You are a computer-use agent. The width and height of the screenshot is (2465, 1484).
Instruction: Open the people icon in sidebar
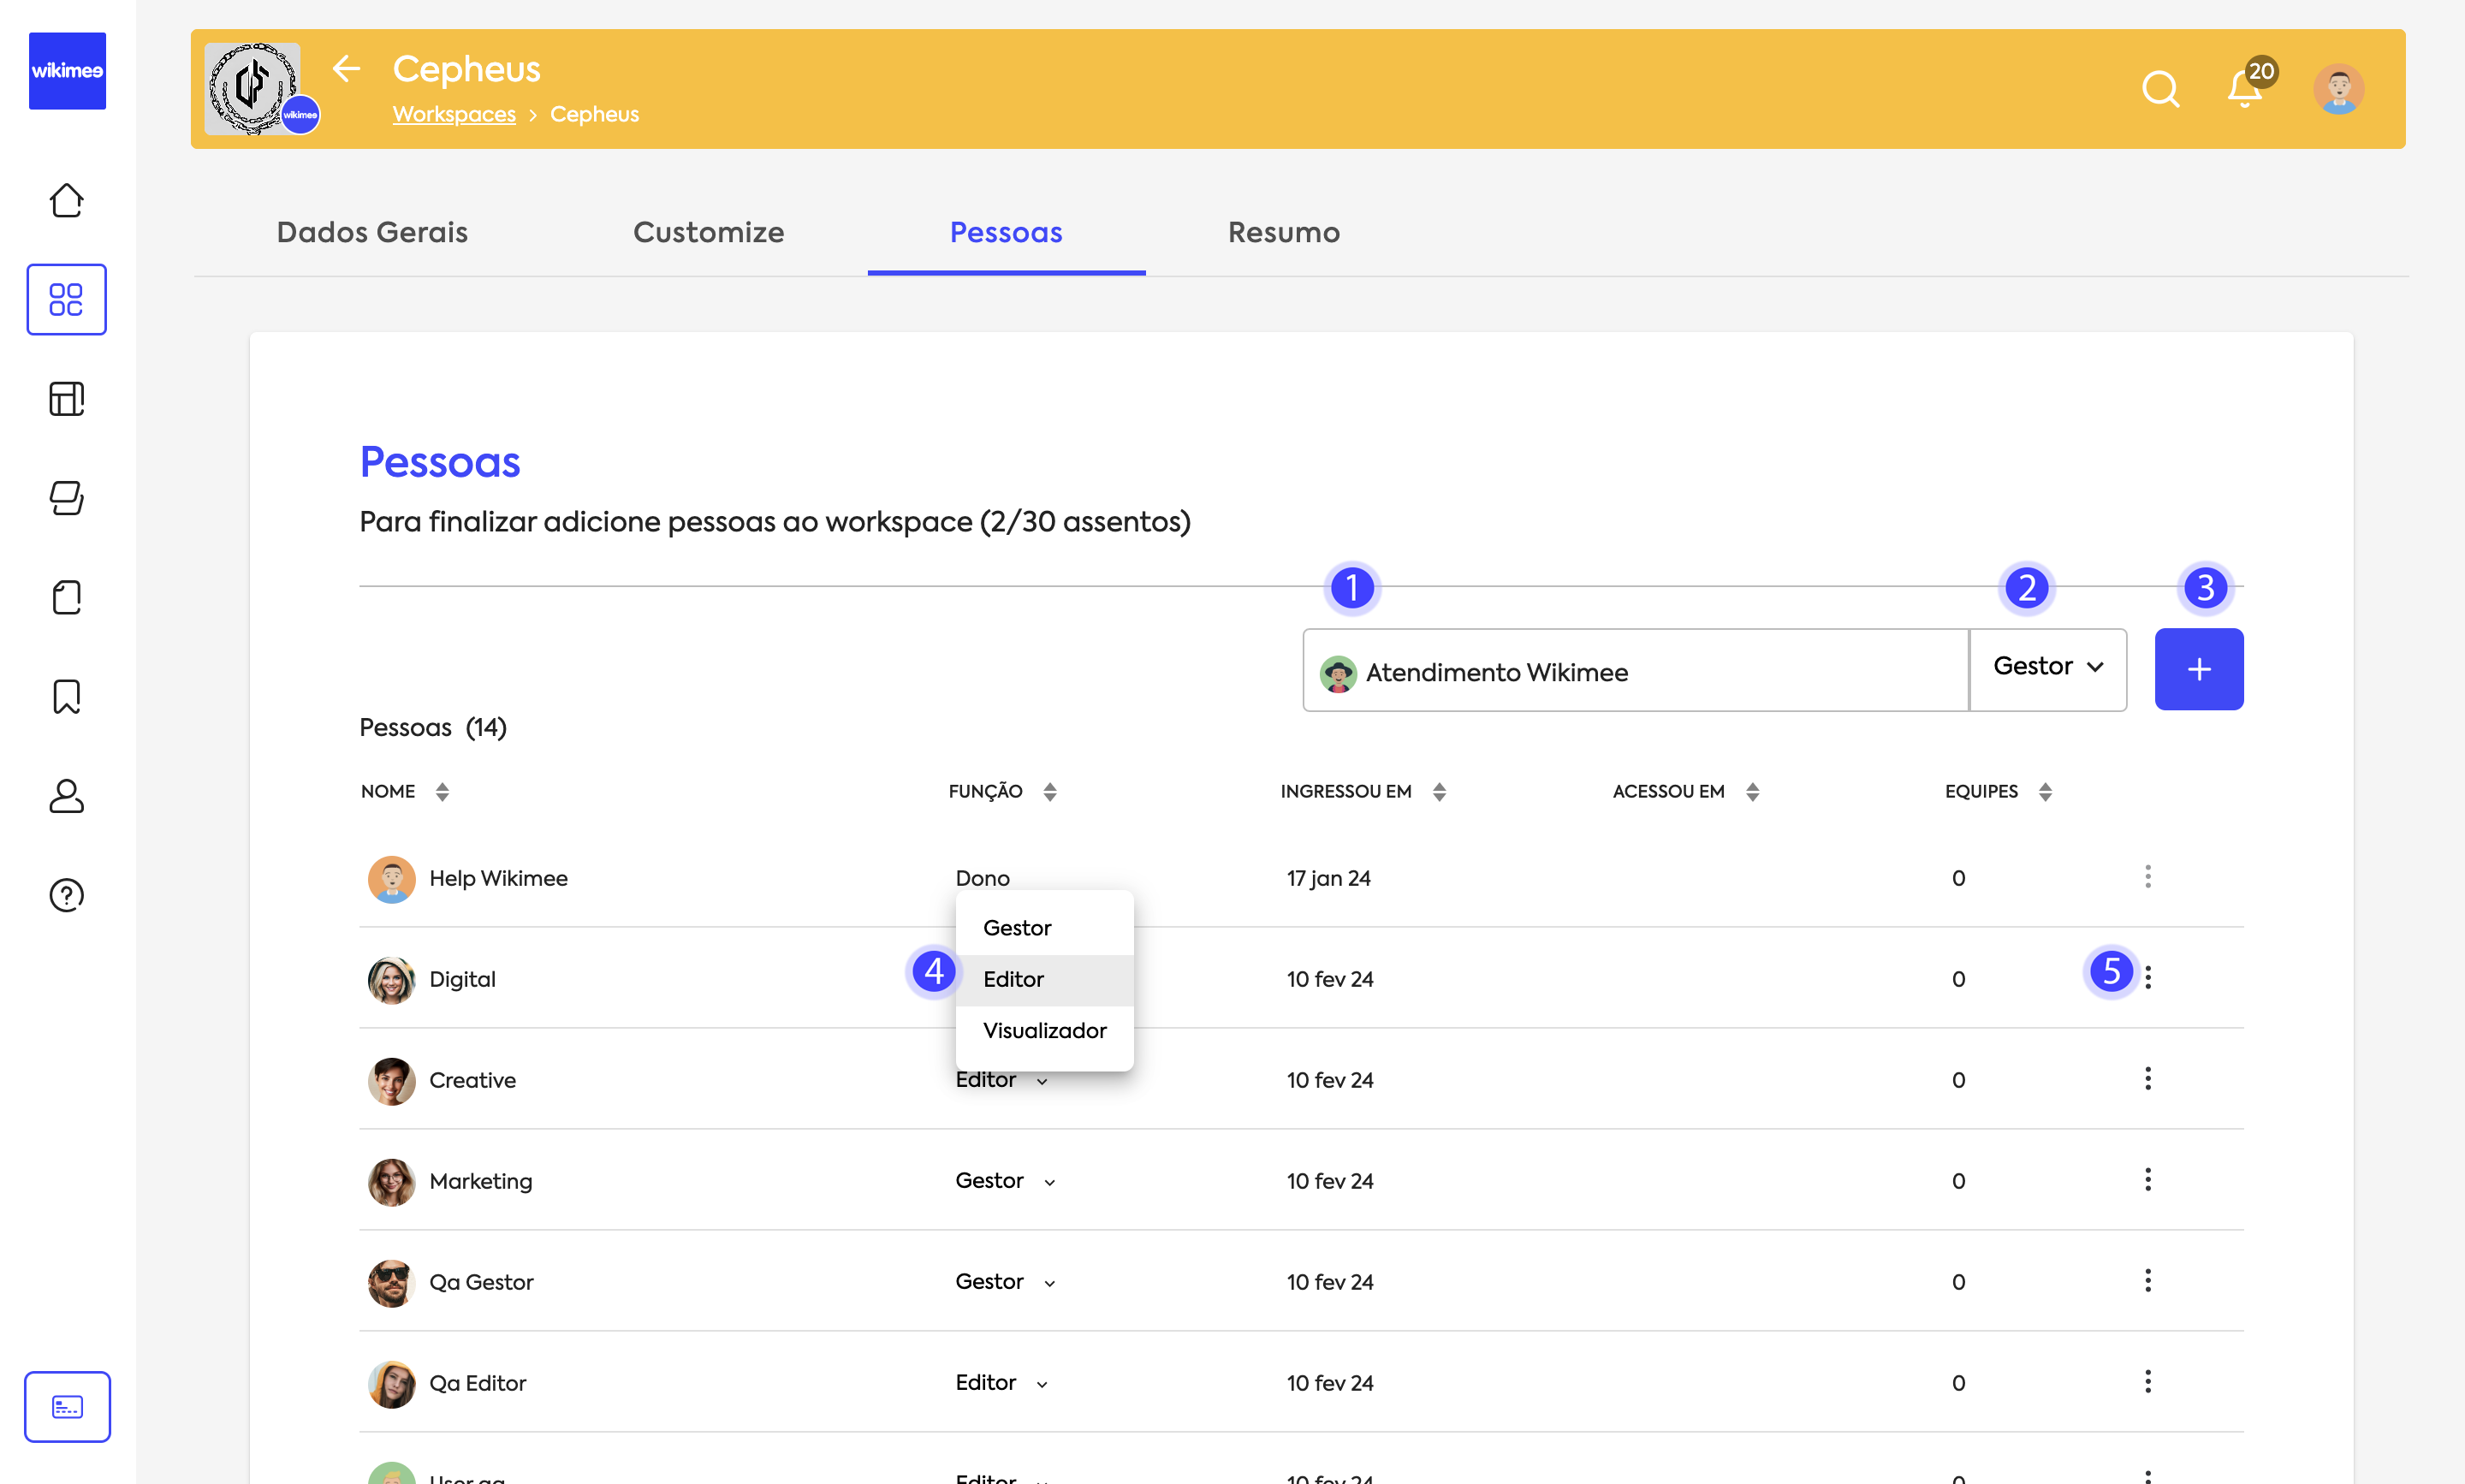(66, 796)
